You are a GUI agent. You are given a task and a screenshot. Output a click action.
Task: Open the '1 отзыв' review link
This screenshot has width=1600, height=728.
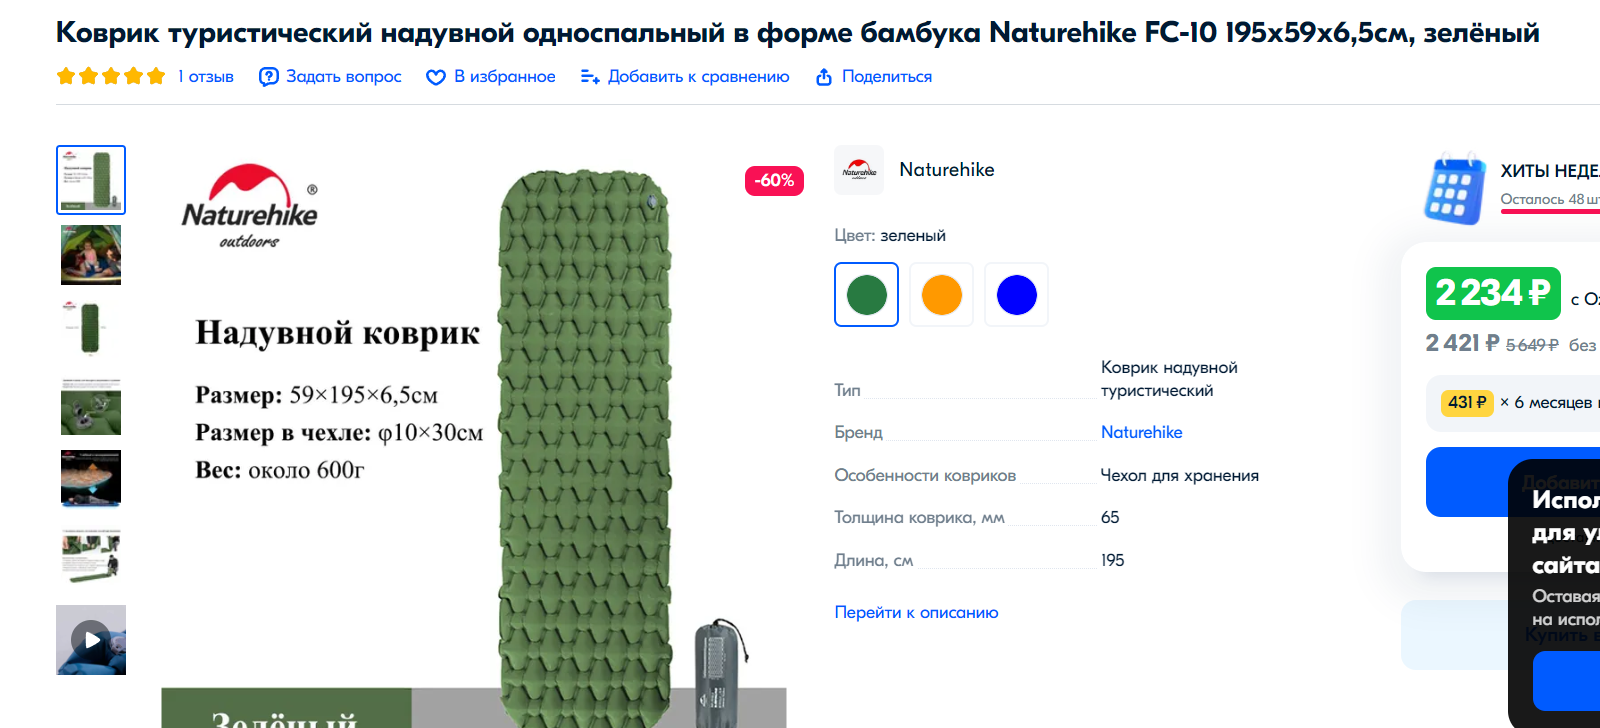point(206,76)
